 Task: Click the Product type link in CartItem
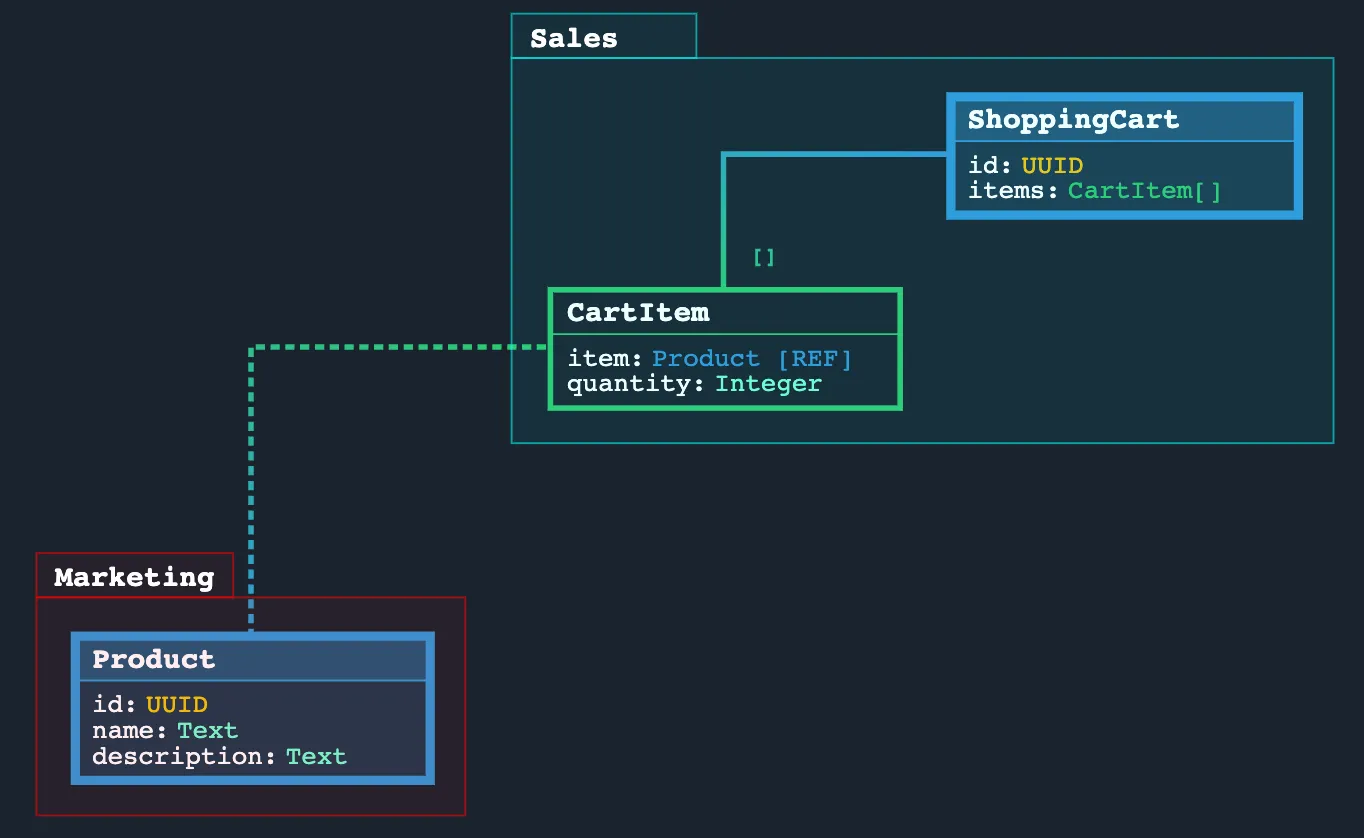pyautogui.click(x=706, y=358)
